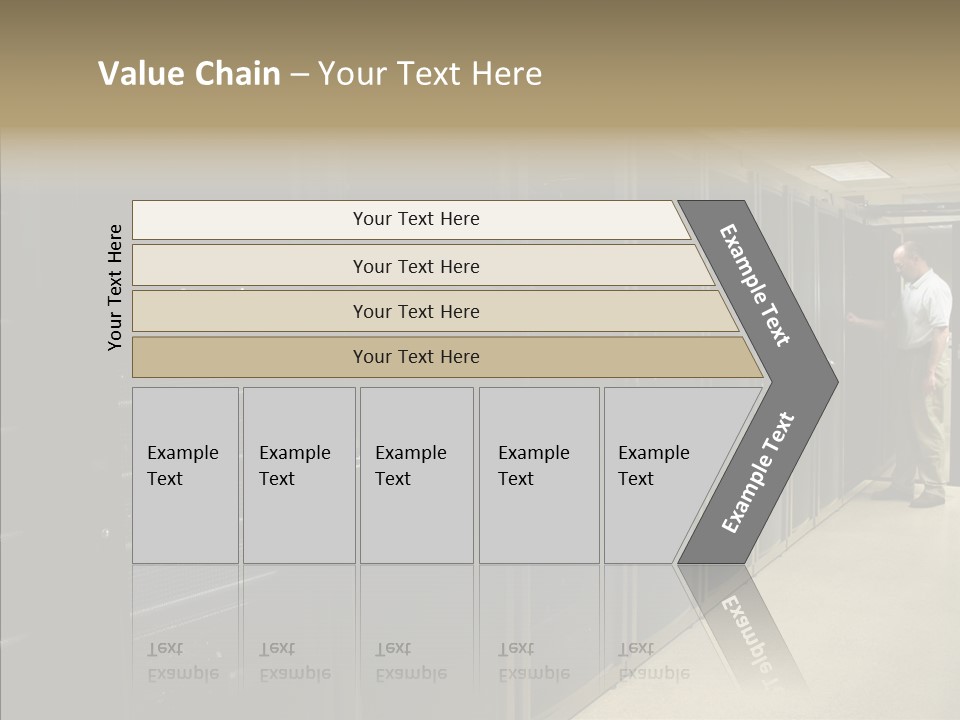
Task: Click the upper dark arrow 'Example Text' label
Action: [x=755, y=285]
